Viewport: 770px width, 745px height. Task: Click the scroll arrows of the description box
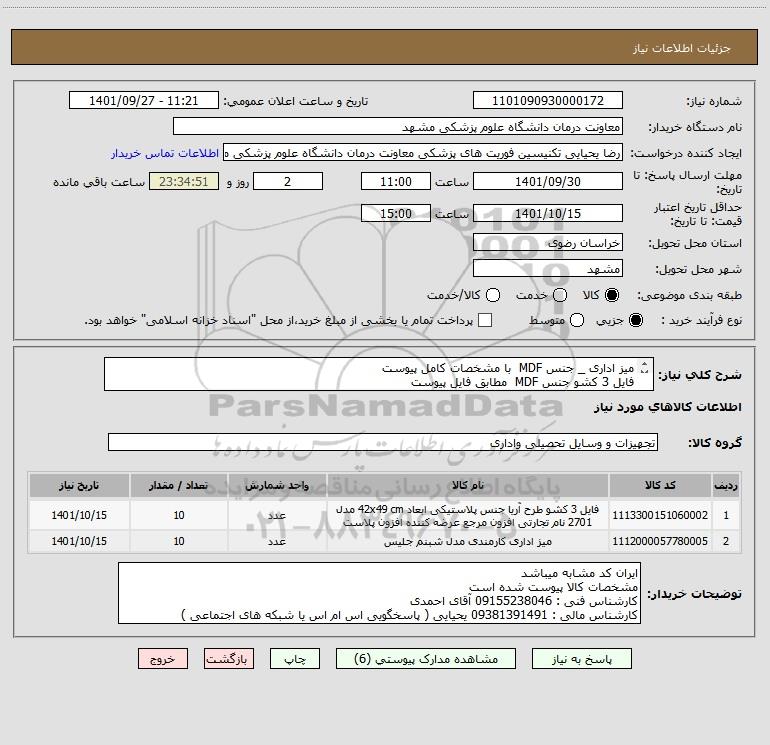coord(645,367)
